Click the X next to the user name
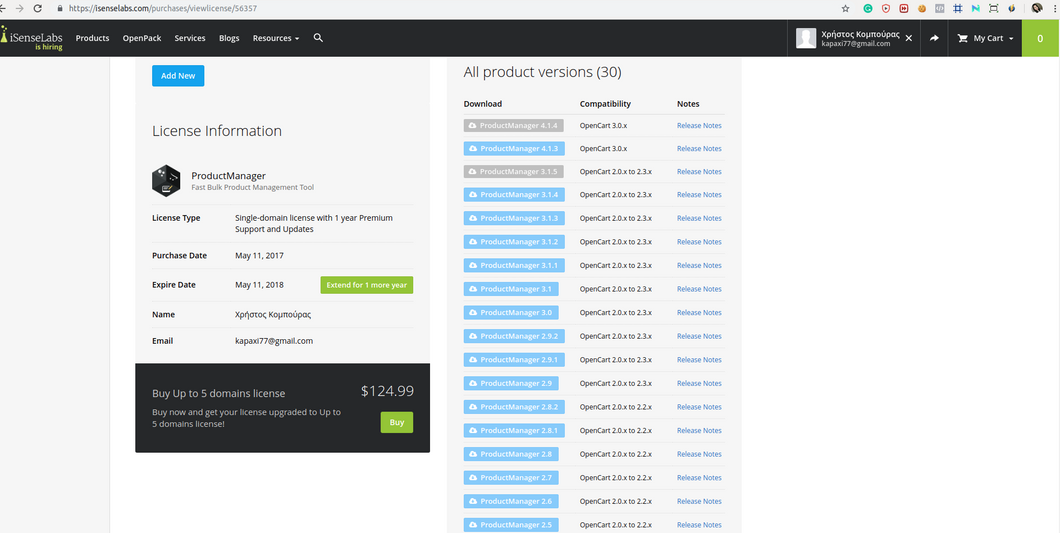 [908, 38]
